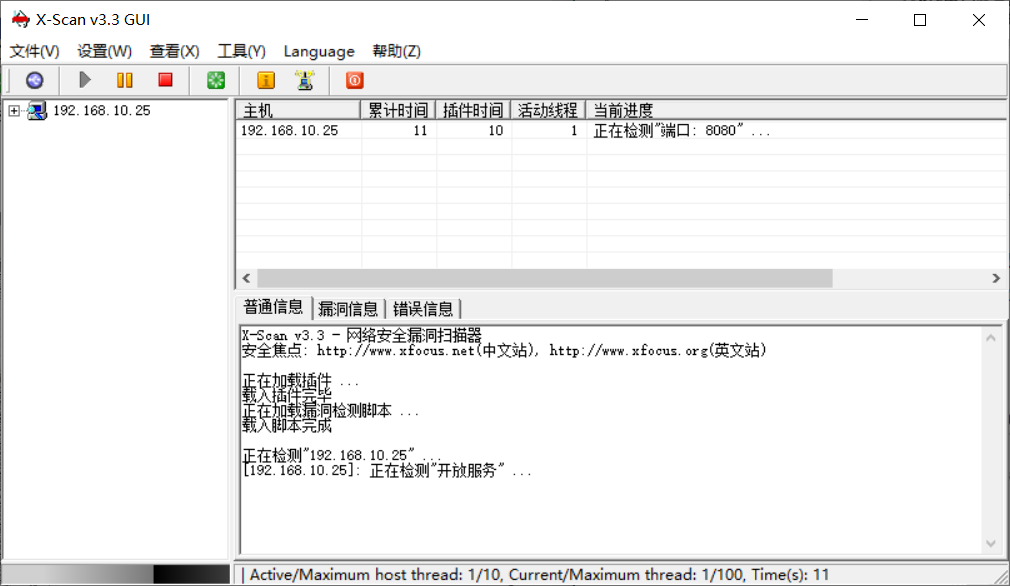Switch to the 漏洞信息 tab

348,307
